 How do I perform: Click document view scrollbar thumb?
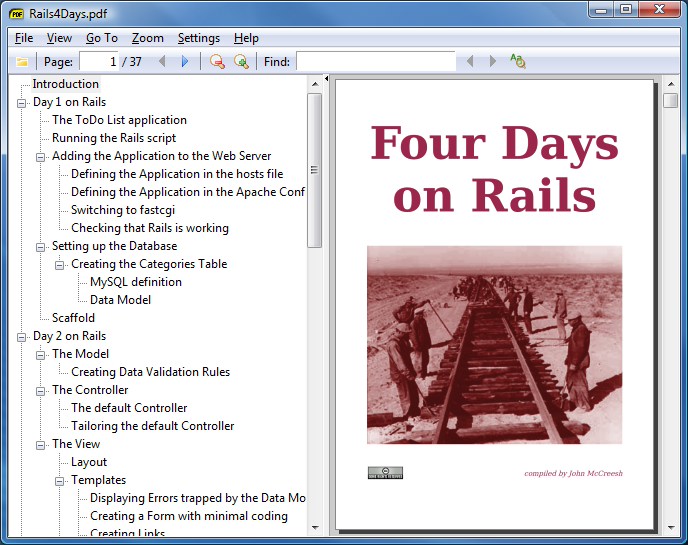pyautogui.click(x=670, y=100)
